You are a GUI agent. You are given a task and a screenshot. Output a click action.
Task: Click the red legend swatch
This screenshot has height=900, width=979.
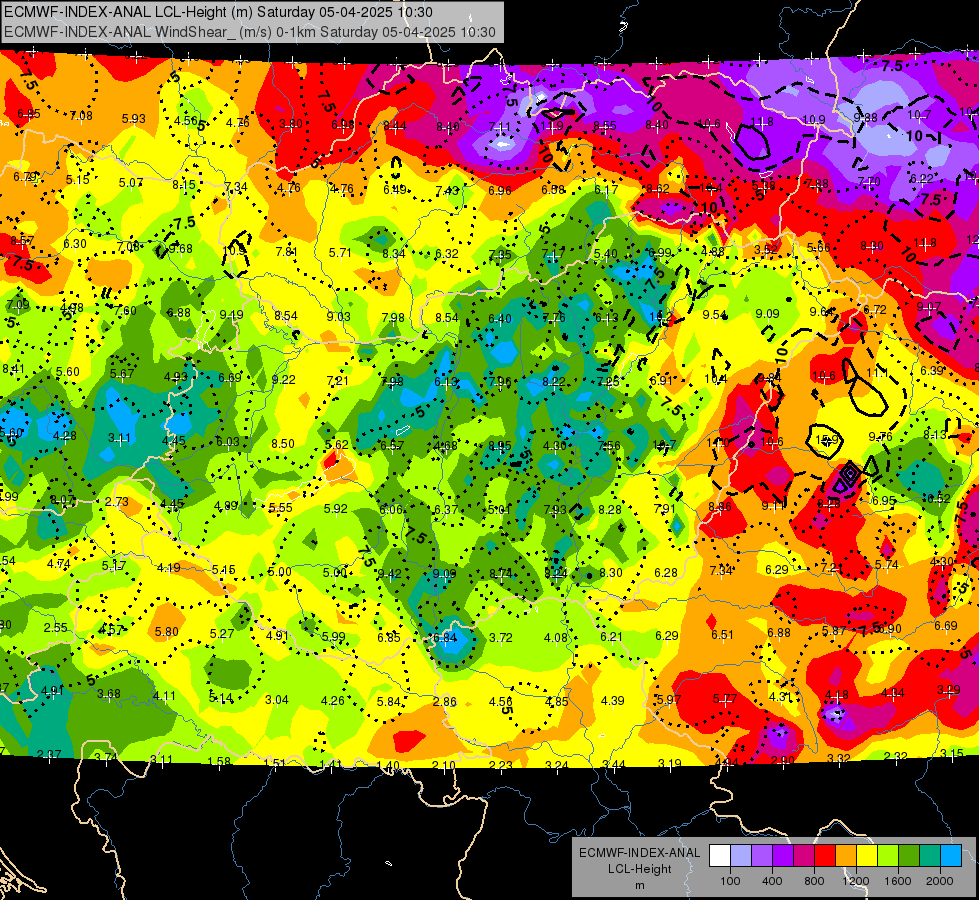[x=825, y=856]
